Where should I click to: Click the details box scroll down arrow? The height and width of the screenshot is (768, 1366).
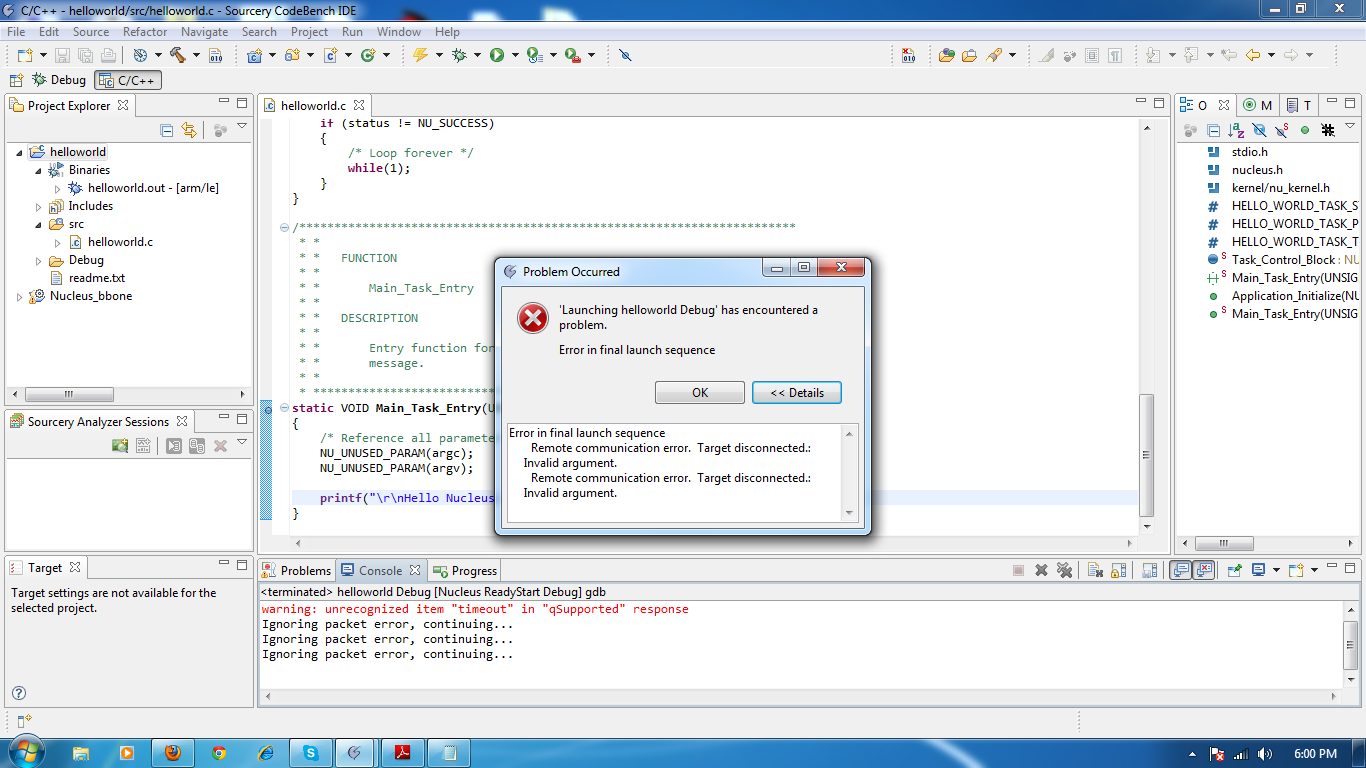point(850,513)
